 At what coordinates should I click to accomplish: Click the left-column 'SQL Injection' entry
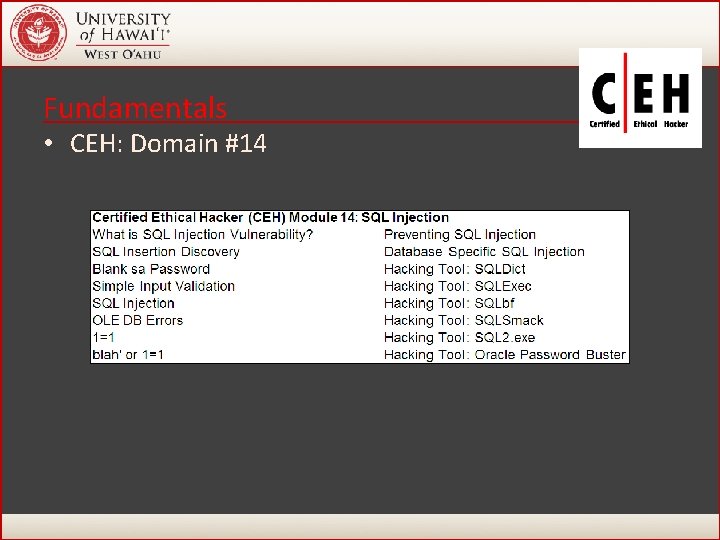(133, 303)
